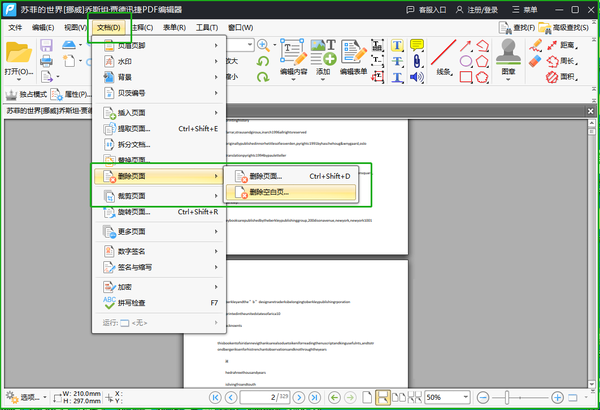Enable two-page facing layout
Viewport: 600px width, 410px height.
click(399, 398)
